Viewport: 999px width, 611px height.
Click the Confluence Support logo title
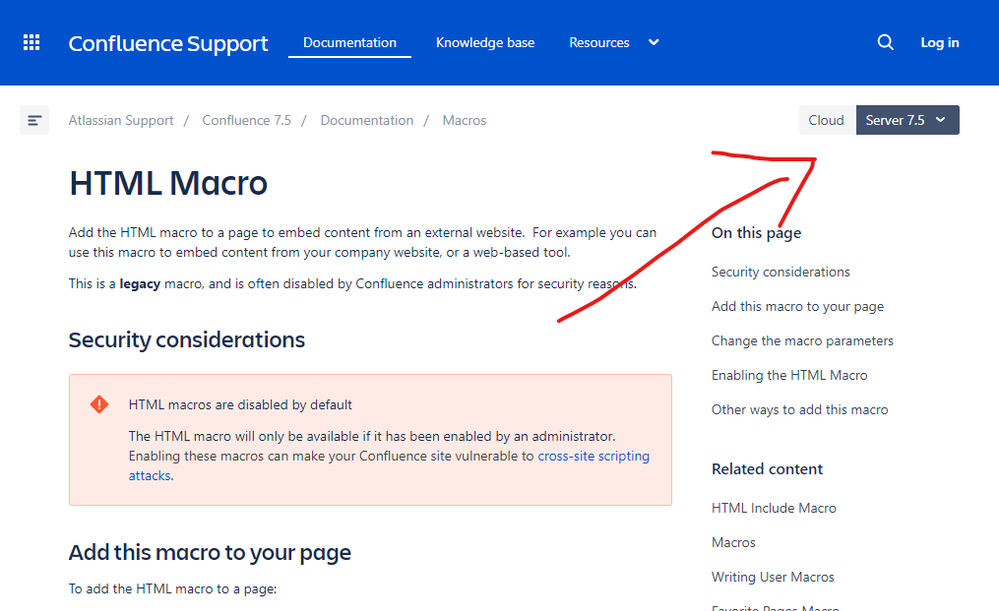coord(168,43)
